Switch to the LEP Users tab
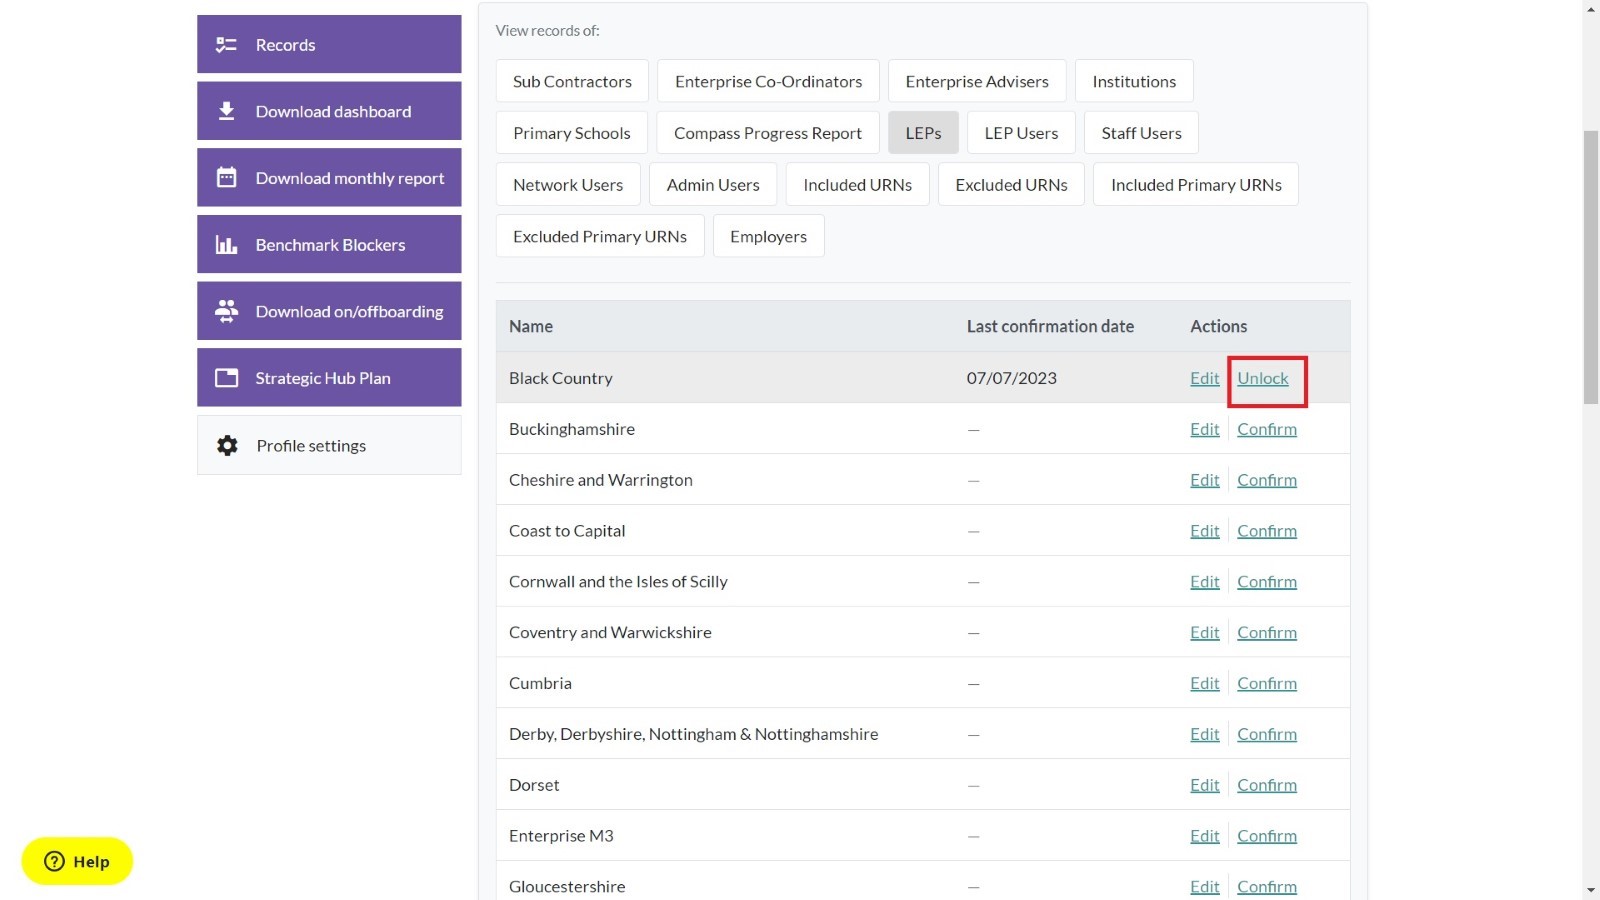This screenshot has height=900, width=1600. tap(1021, 133)
